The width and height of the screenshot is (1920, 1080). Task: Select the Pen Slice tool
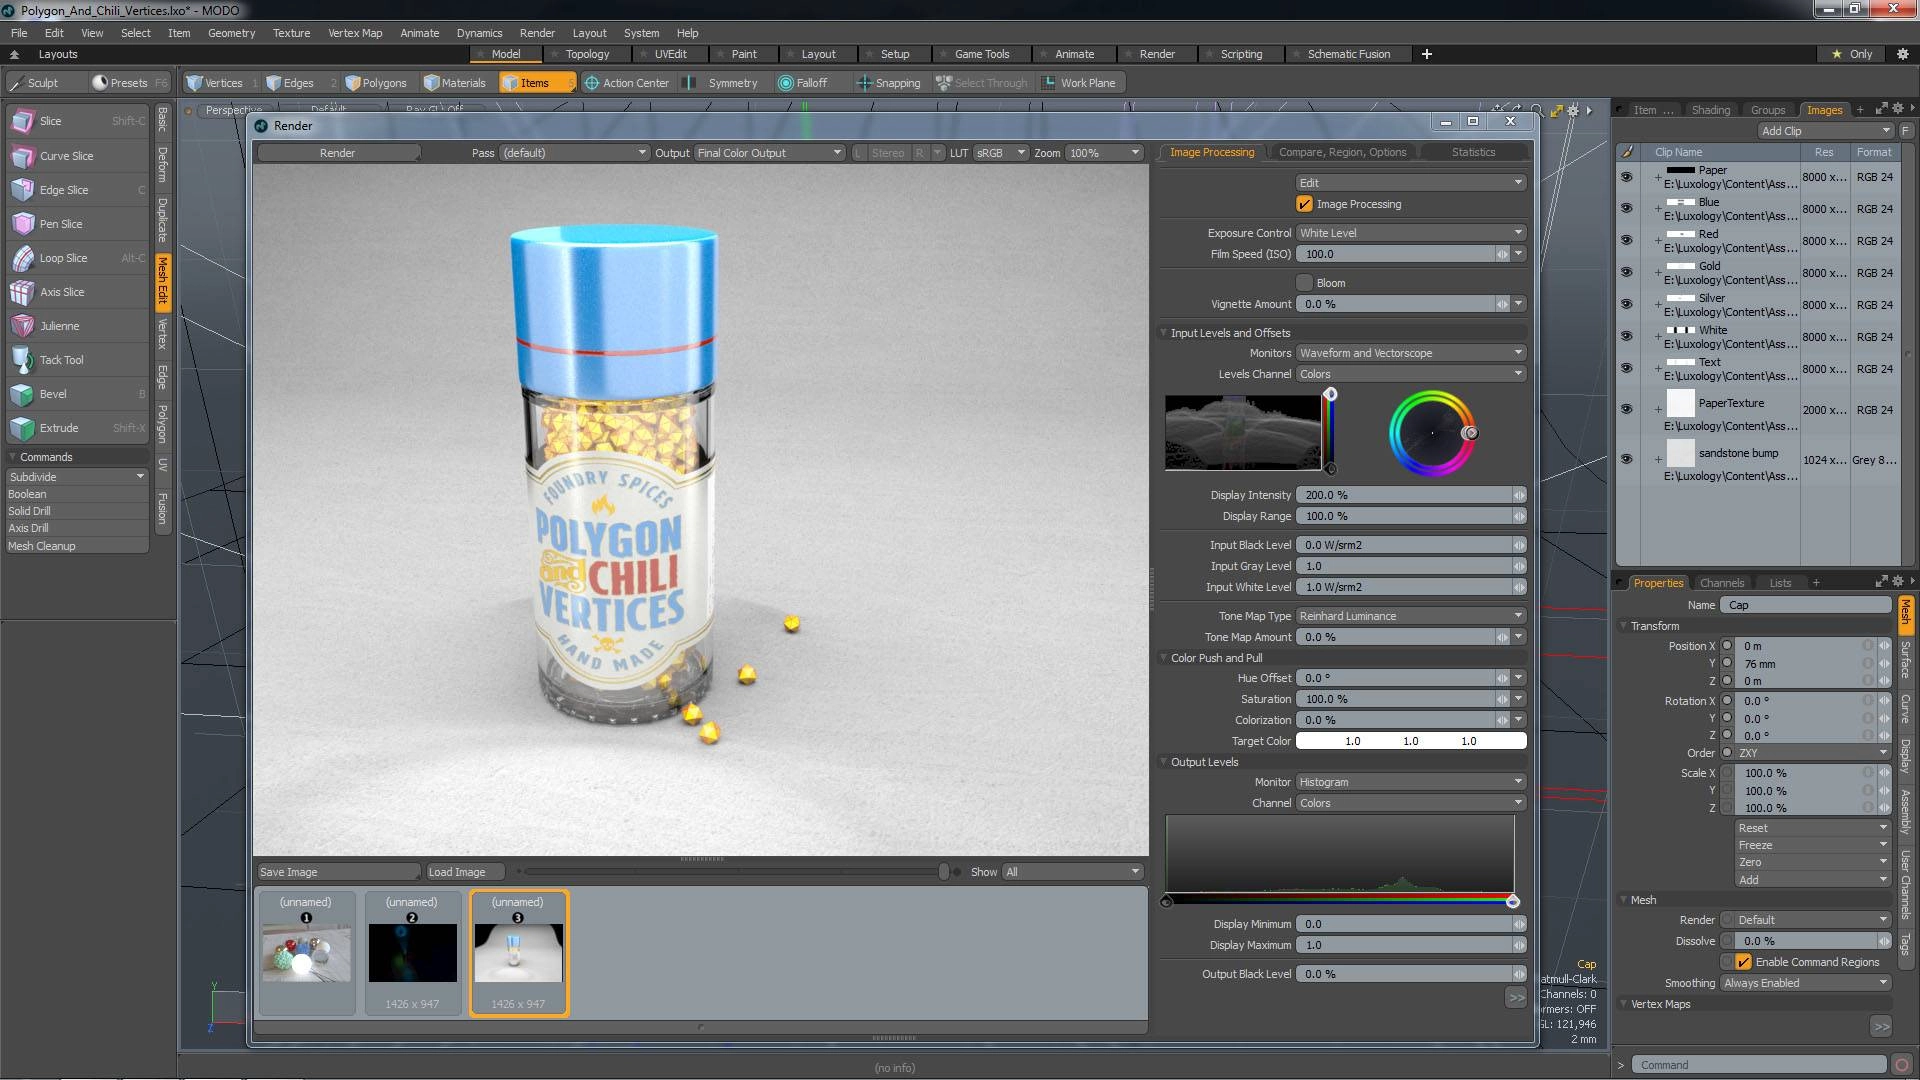point(78,224)
